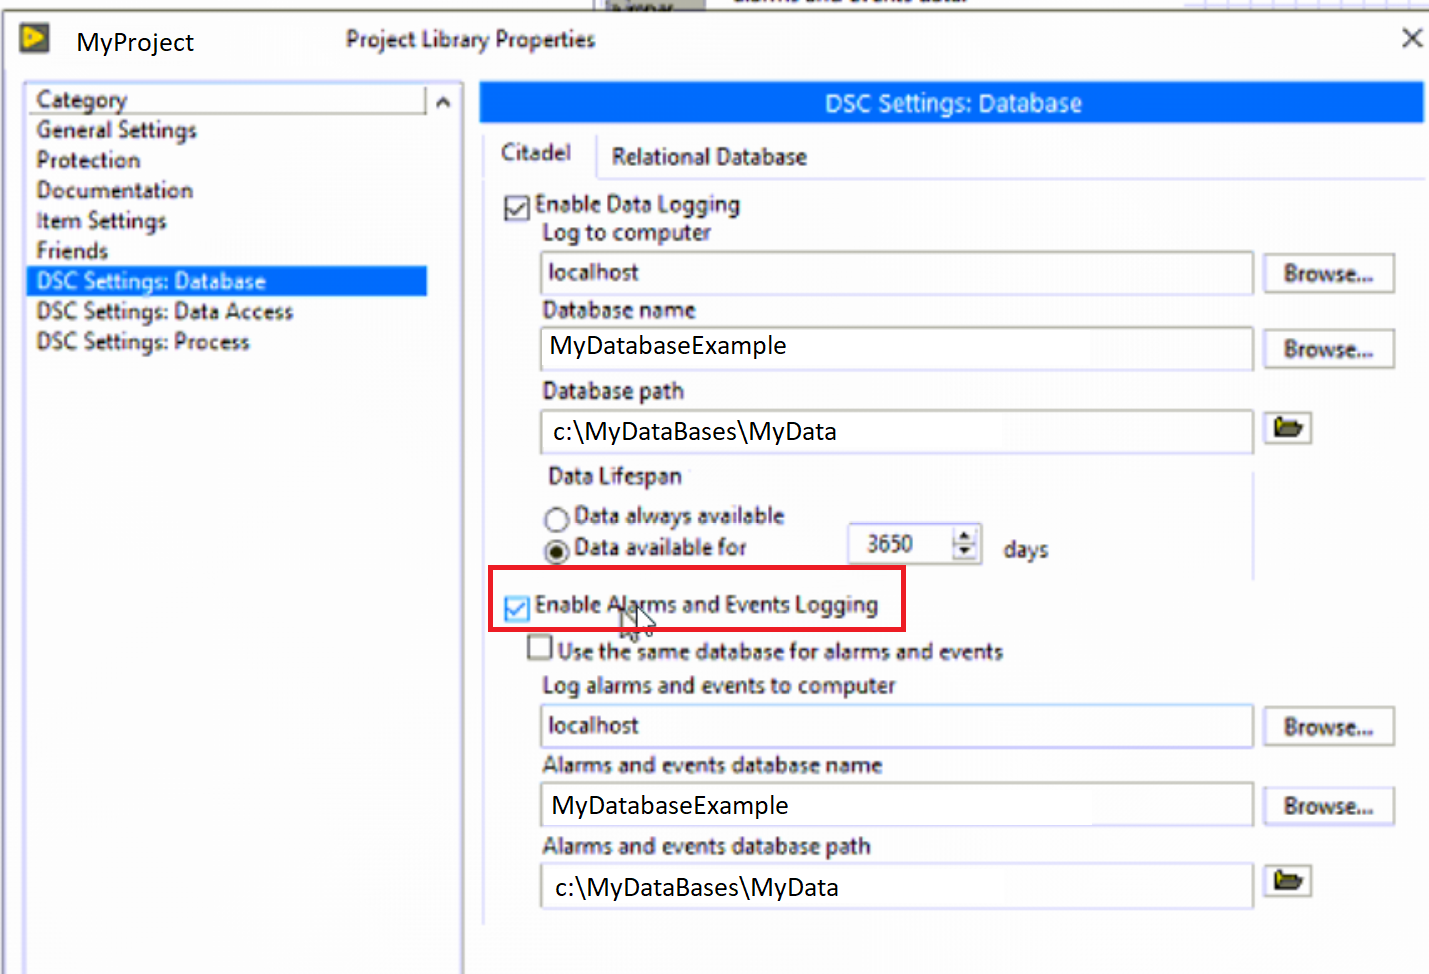Click the Database path input field
Screen dimensions: 1429x974
click(895, 432)
